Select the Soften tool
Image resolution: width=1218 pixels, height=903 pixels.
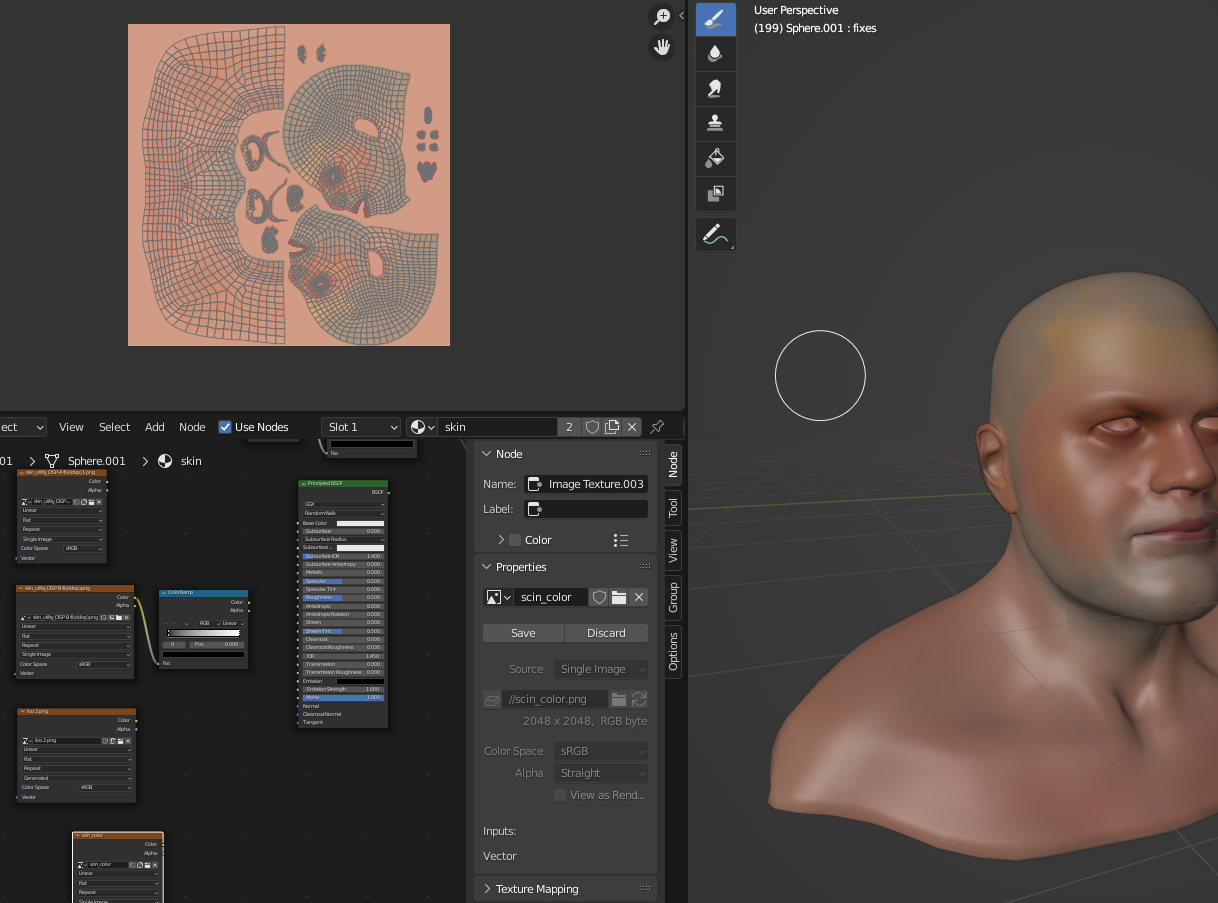coord(715,54)
